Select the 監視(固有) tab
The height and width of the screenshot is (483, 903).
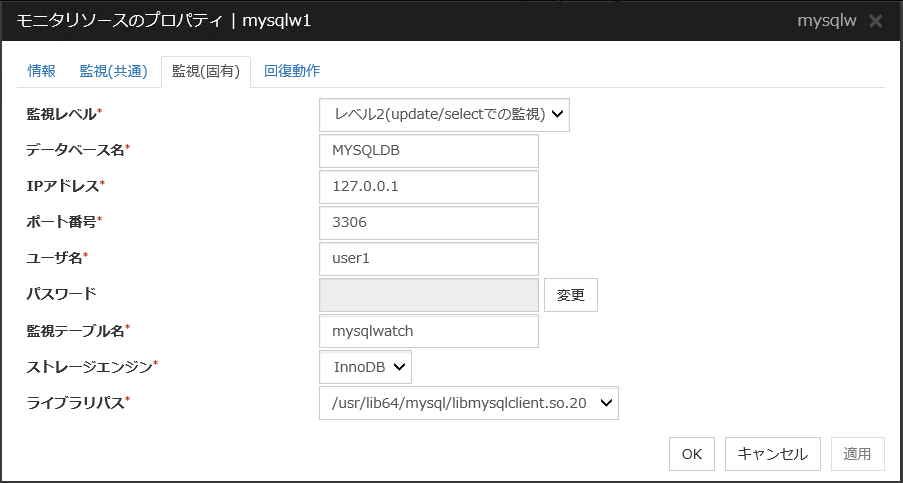pos(206,71)
